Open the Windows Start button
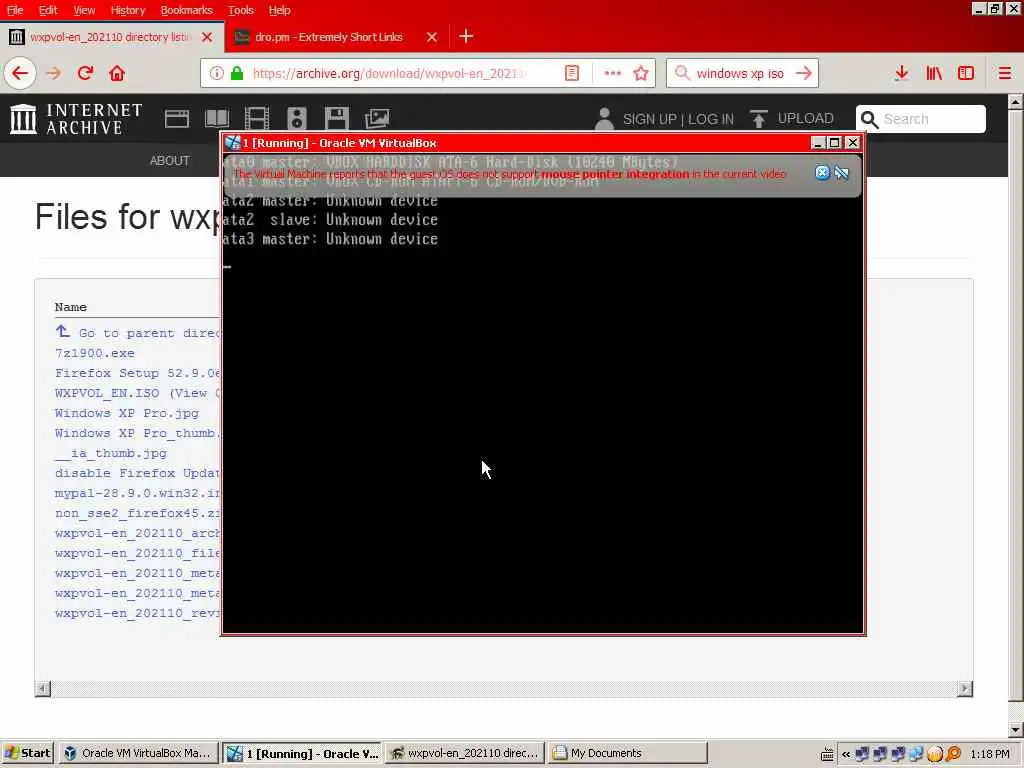This screenshot has height=768, width=1024. [27, 753]
